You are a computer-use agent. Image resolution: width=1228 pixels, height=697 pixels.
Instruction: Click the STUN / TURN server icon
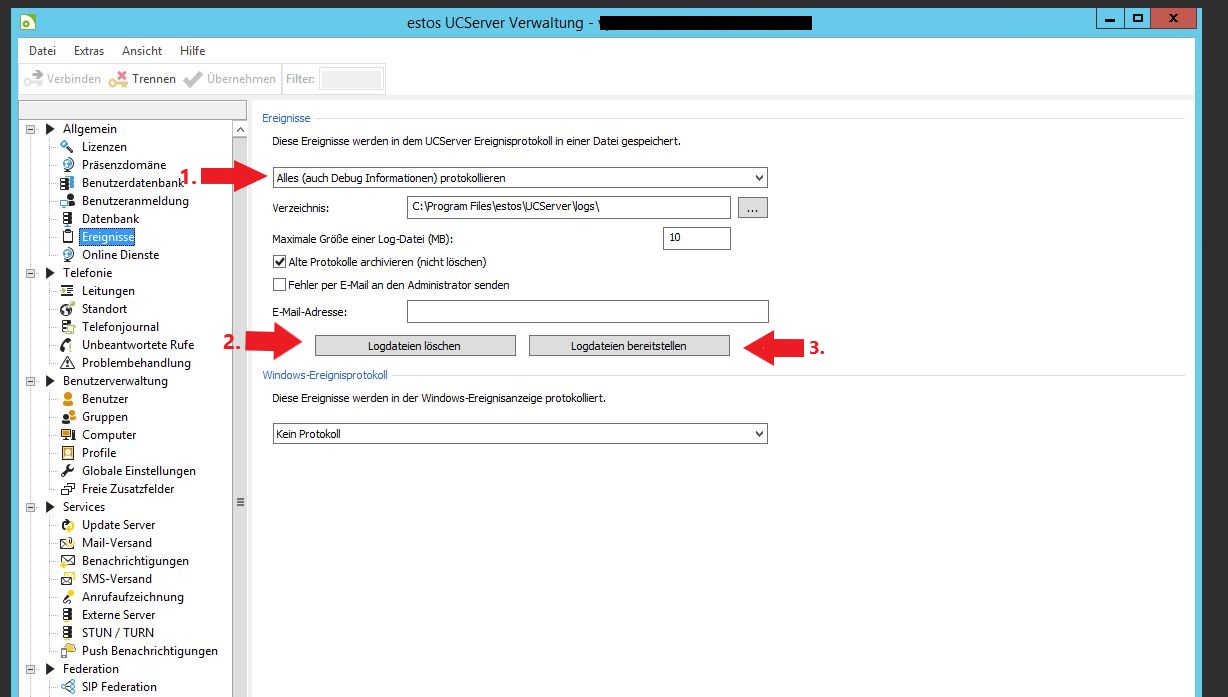(67, 633)
